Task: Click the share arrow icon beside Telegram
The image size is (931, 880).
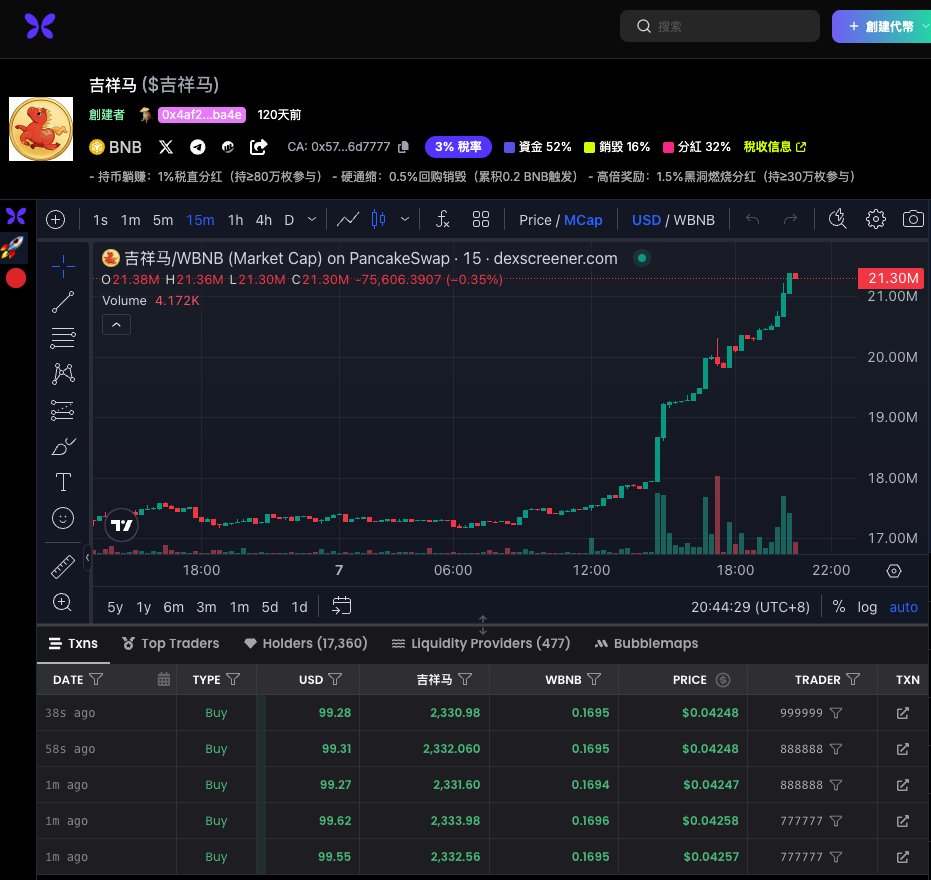Action: point(258,147)
